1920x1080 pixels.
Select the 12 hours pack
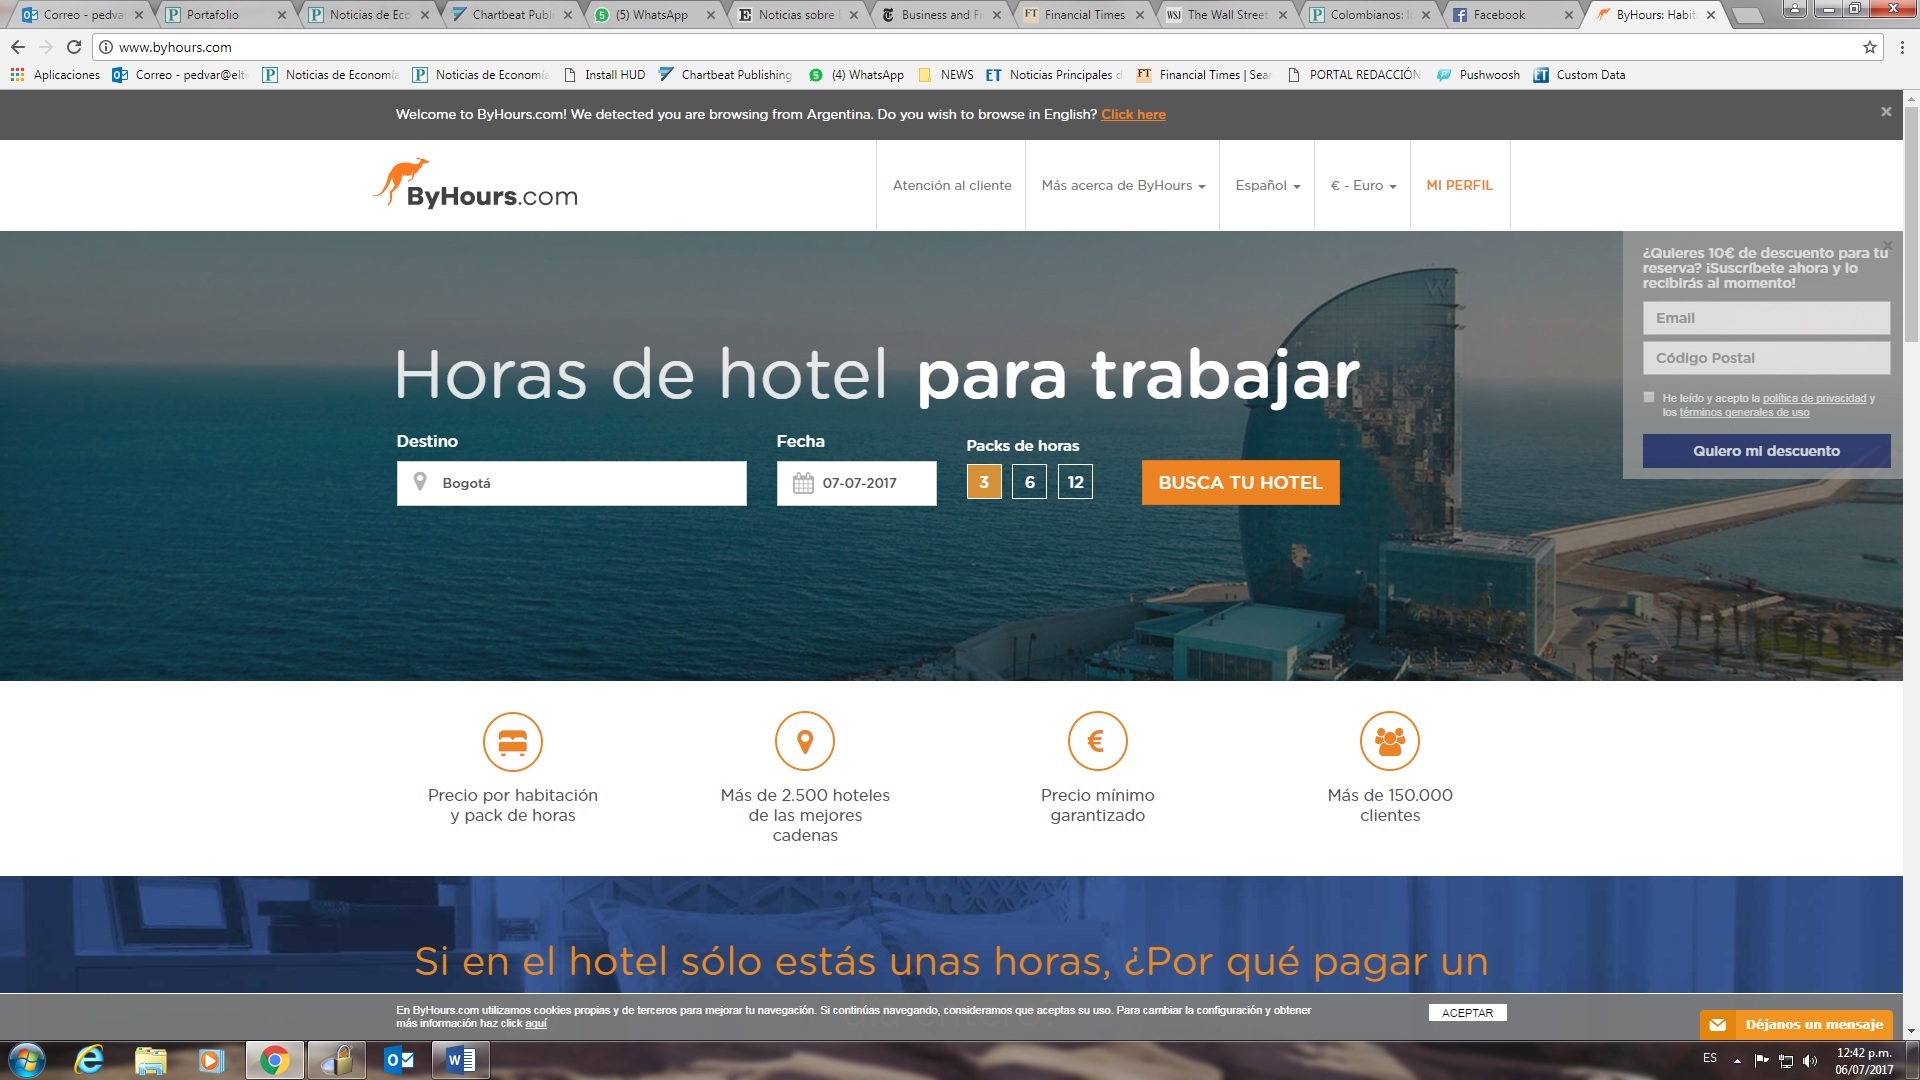click(x=1075, y=482)
